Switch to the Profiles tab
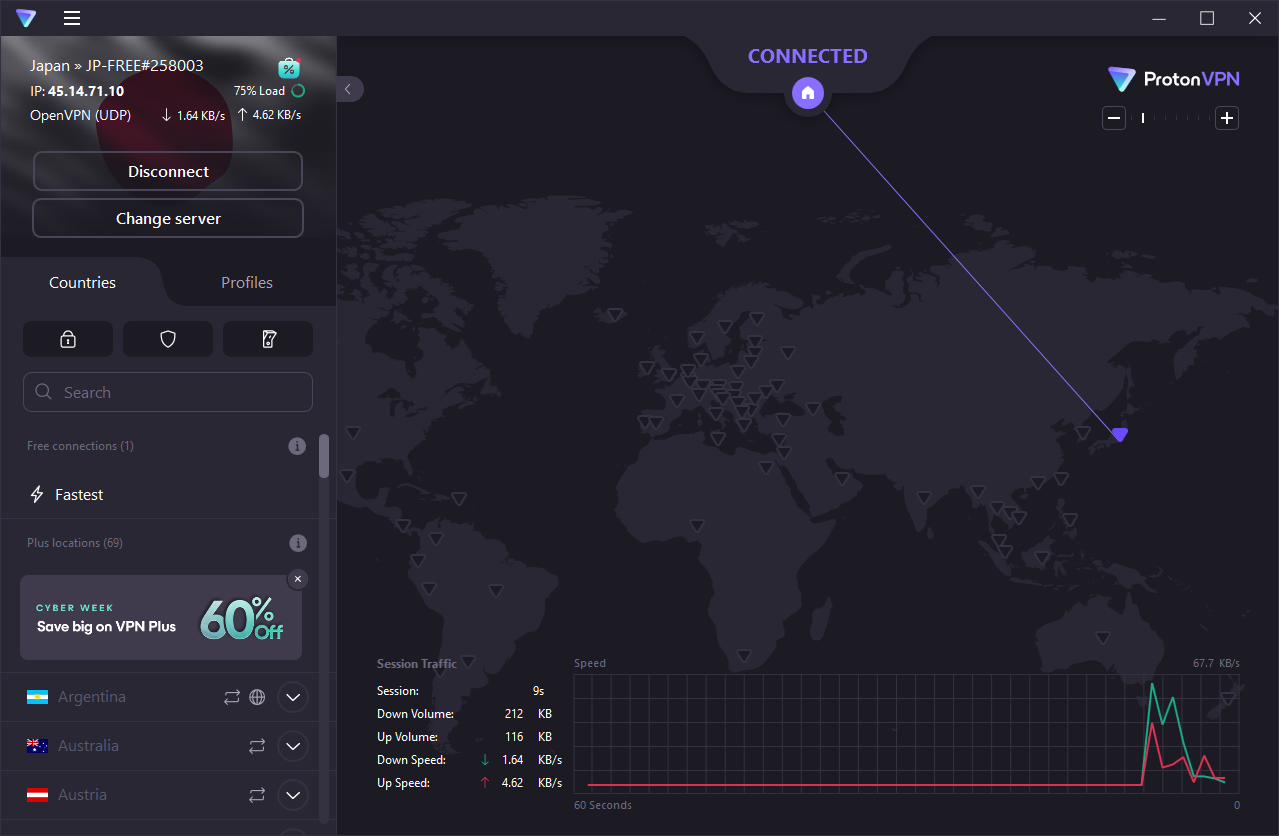The image size is (1279, 836). (247, 283)
